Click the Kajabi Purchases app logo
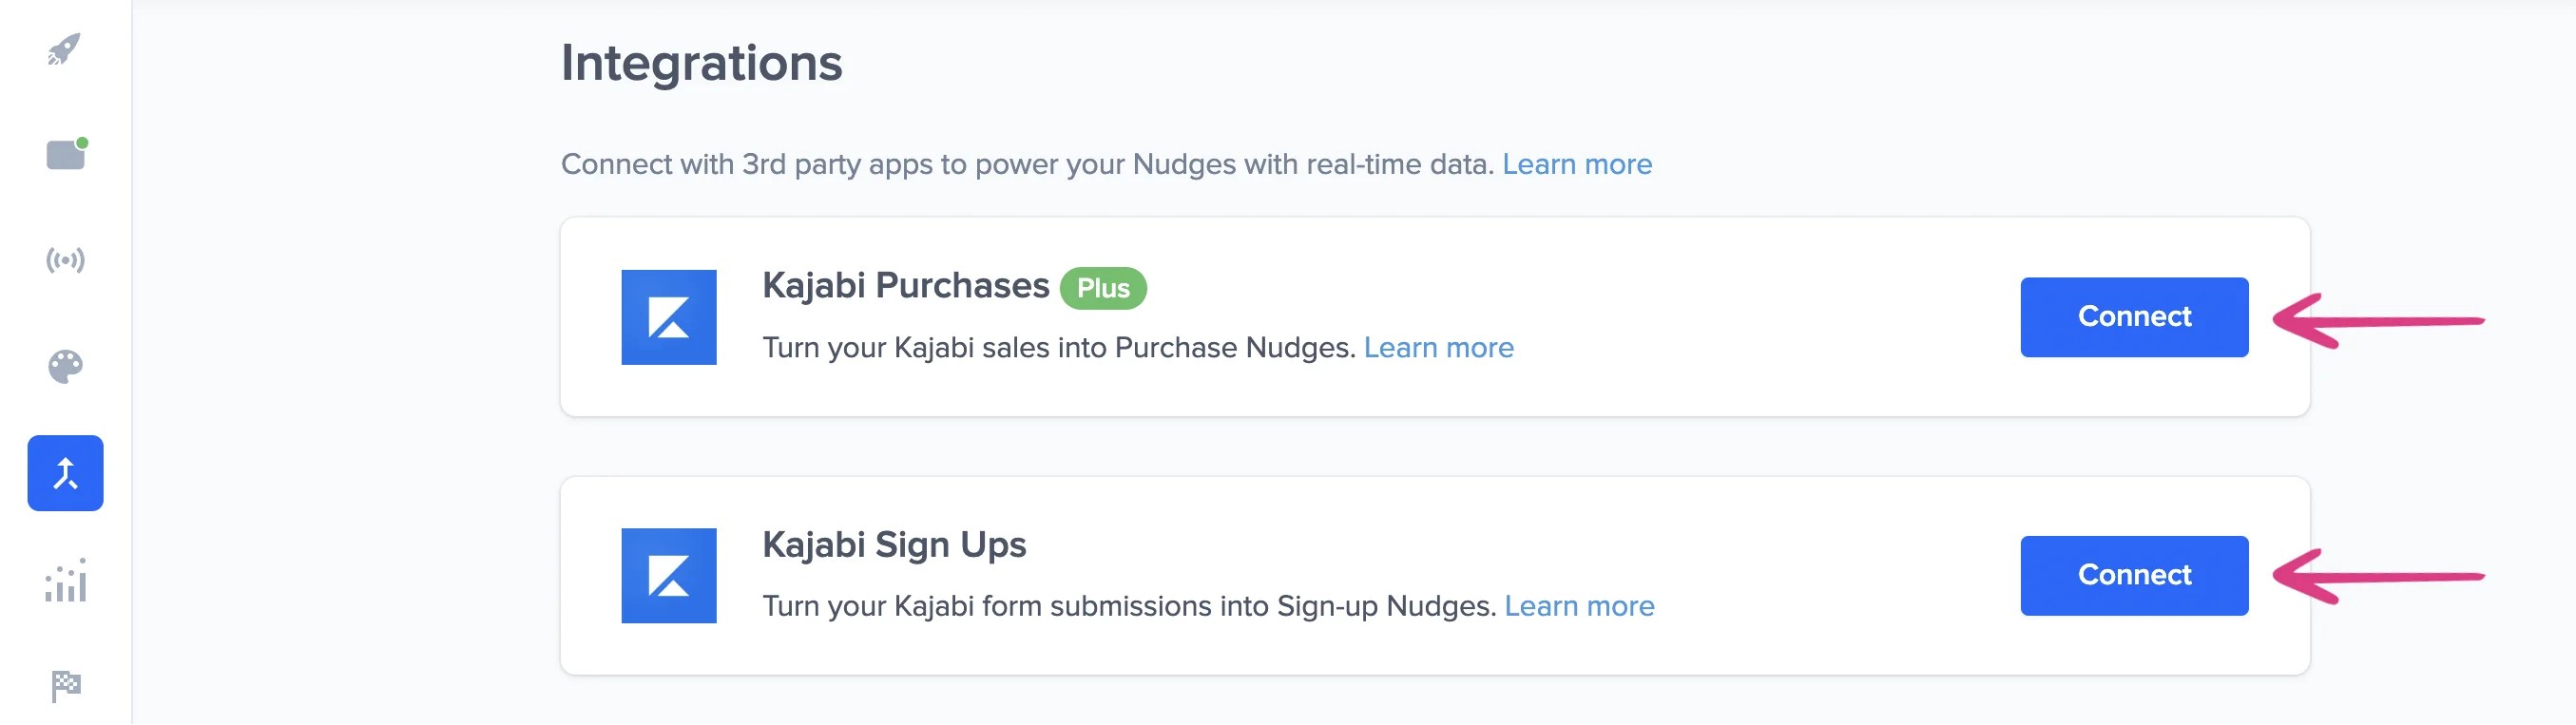The height and width of the screenshot is (725, 2576). pyautogui.click(x=670, y=317)
